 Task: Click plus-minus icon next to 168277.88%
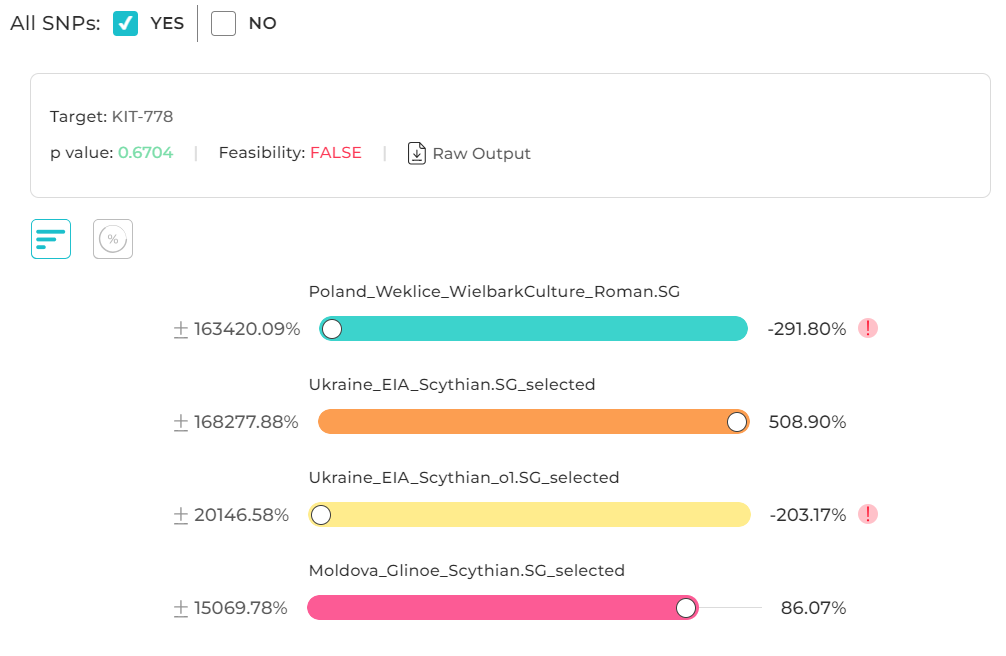tap(181, 423)
